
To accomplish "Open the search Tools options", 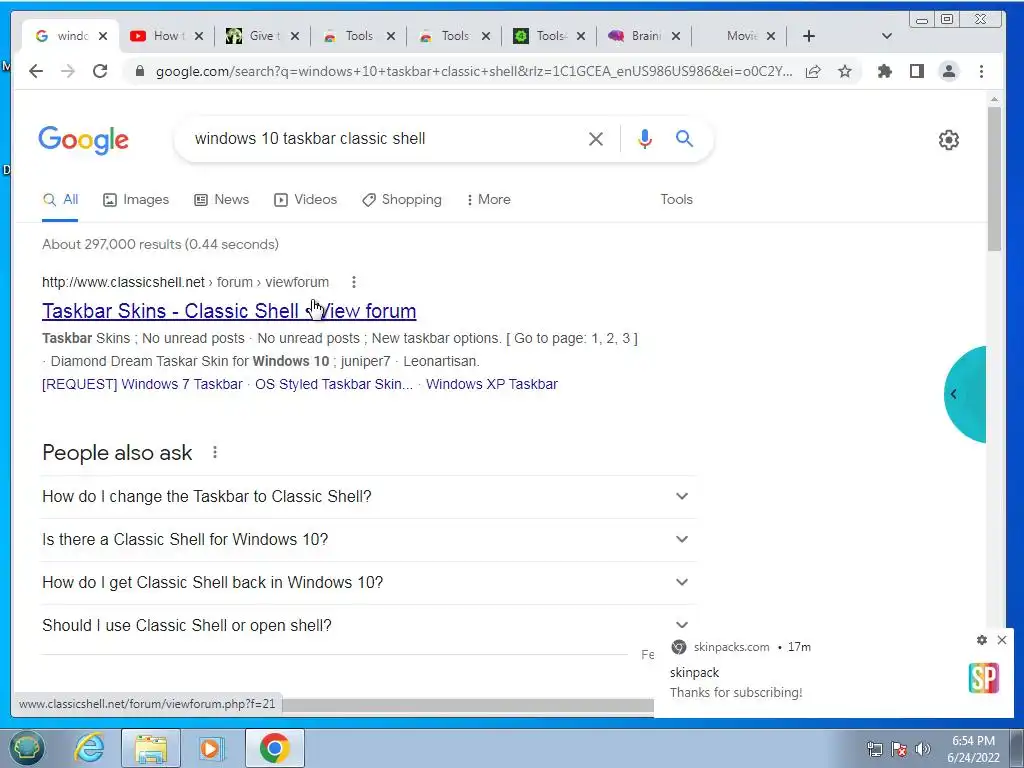I will point(676,199).
